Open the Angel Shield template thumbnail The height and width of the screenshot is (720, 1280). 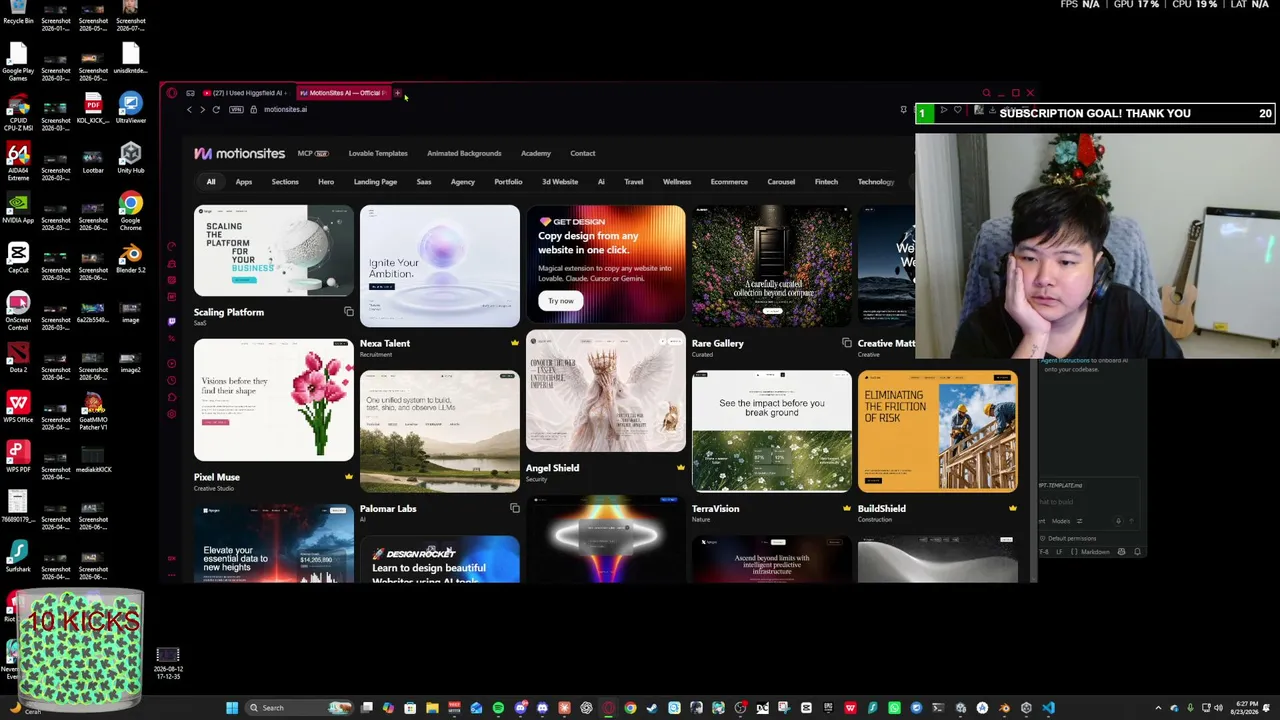(606, 391)
